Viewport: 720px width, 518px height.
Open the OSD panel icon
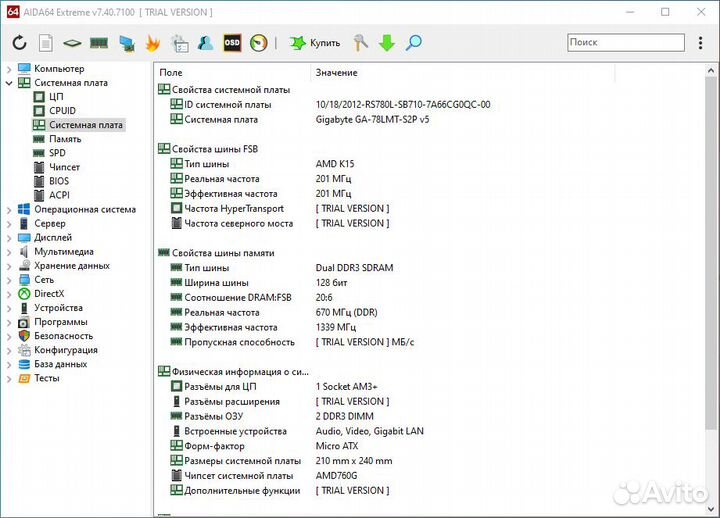click(232, 43)
